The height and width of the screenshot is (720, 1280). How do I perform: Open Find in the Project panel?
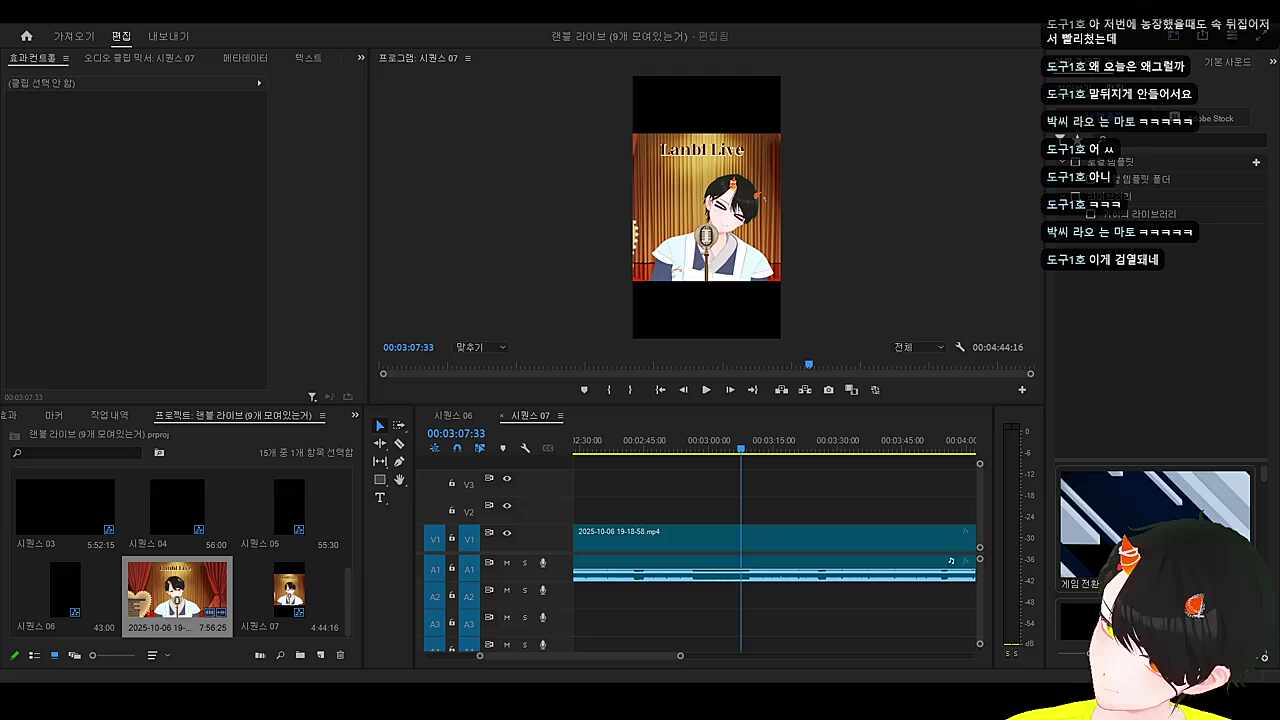point(280,656)
